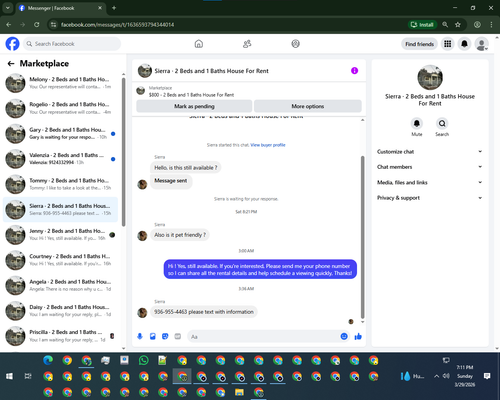This screenshot has width=500, height=400.
Task: Send a thumbs-up like
Action: tap(358, 336)
